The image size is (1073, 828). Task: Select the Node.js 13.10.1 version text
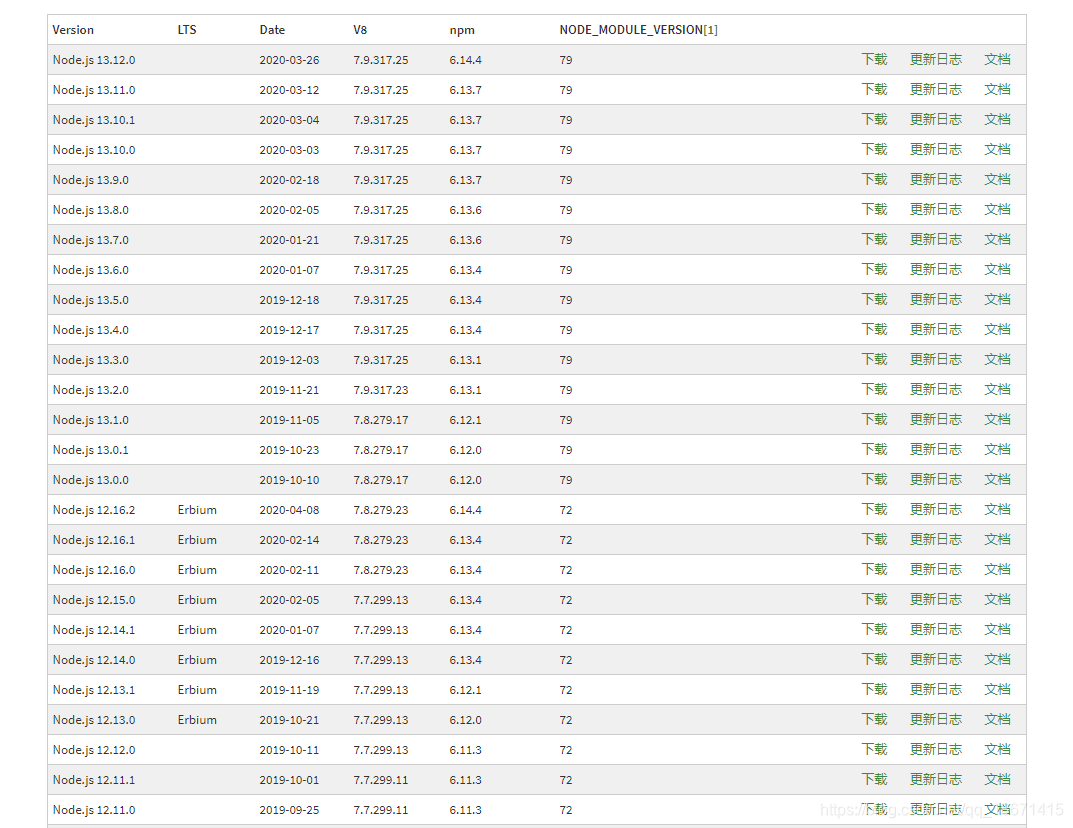point(94,120)
